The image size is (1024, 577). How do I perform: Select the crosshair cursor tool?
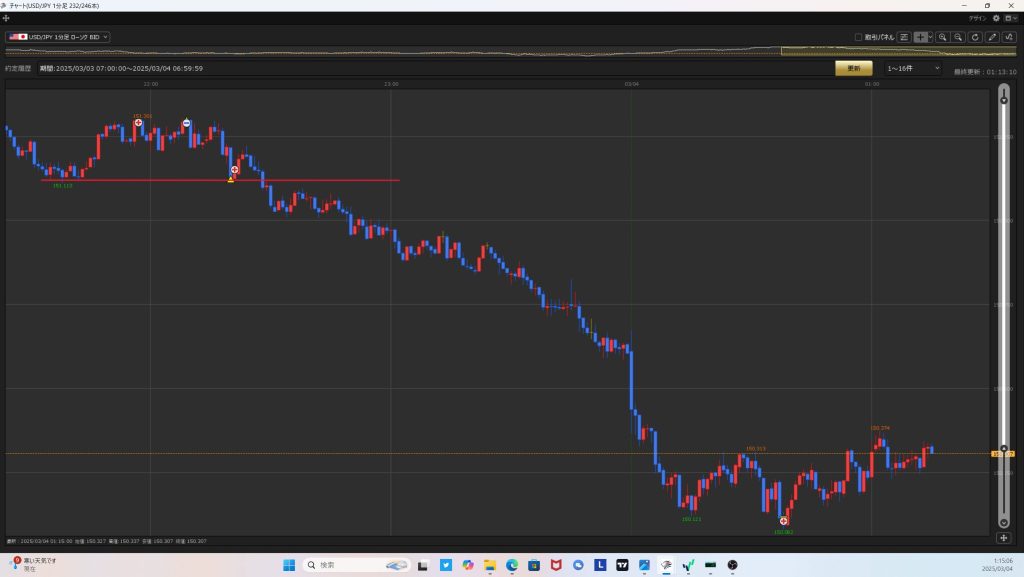tap(920, 37)
